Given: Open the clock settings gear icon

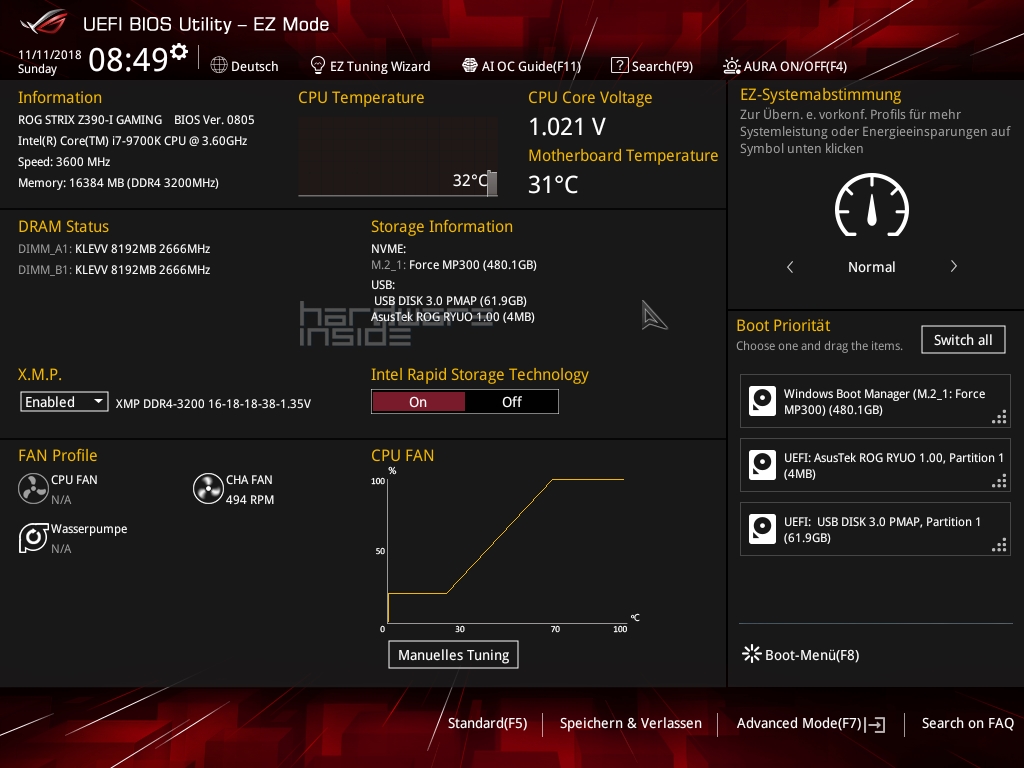Looking at the screenshot, I should coord(179,52).
